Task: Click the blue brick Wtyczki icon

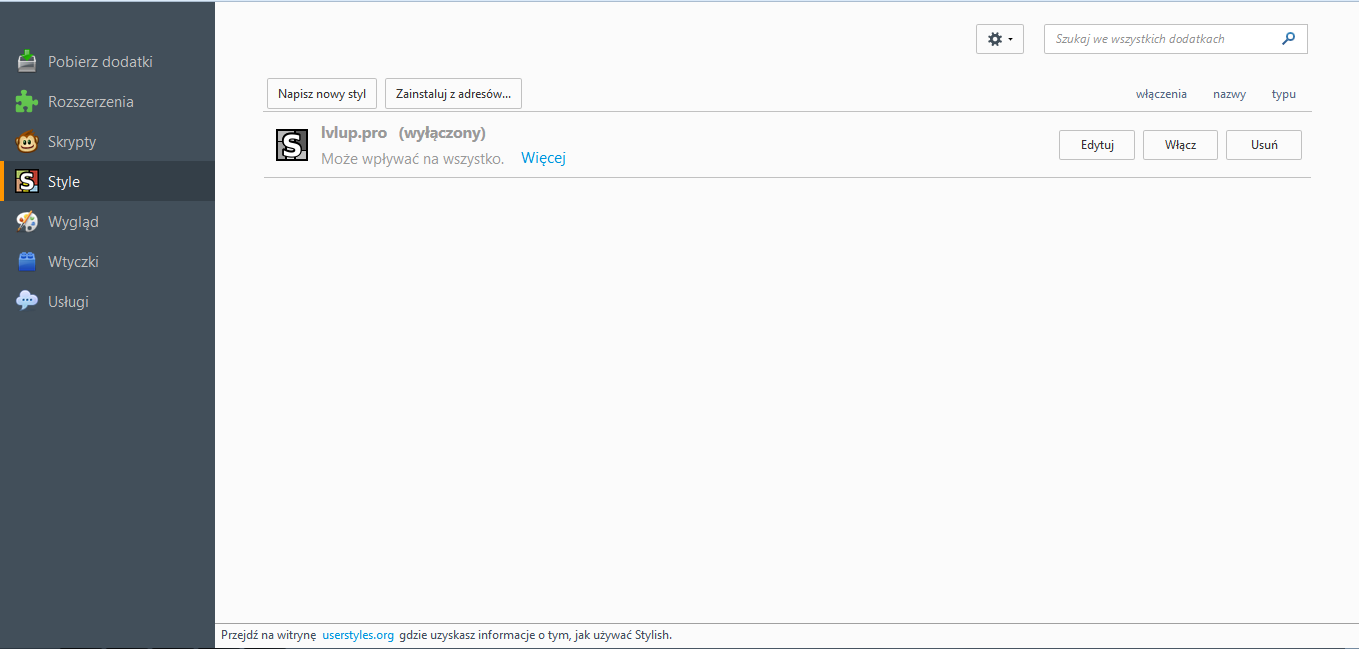Action: (27, 262)
